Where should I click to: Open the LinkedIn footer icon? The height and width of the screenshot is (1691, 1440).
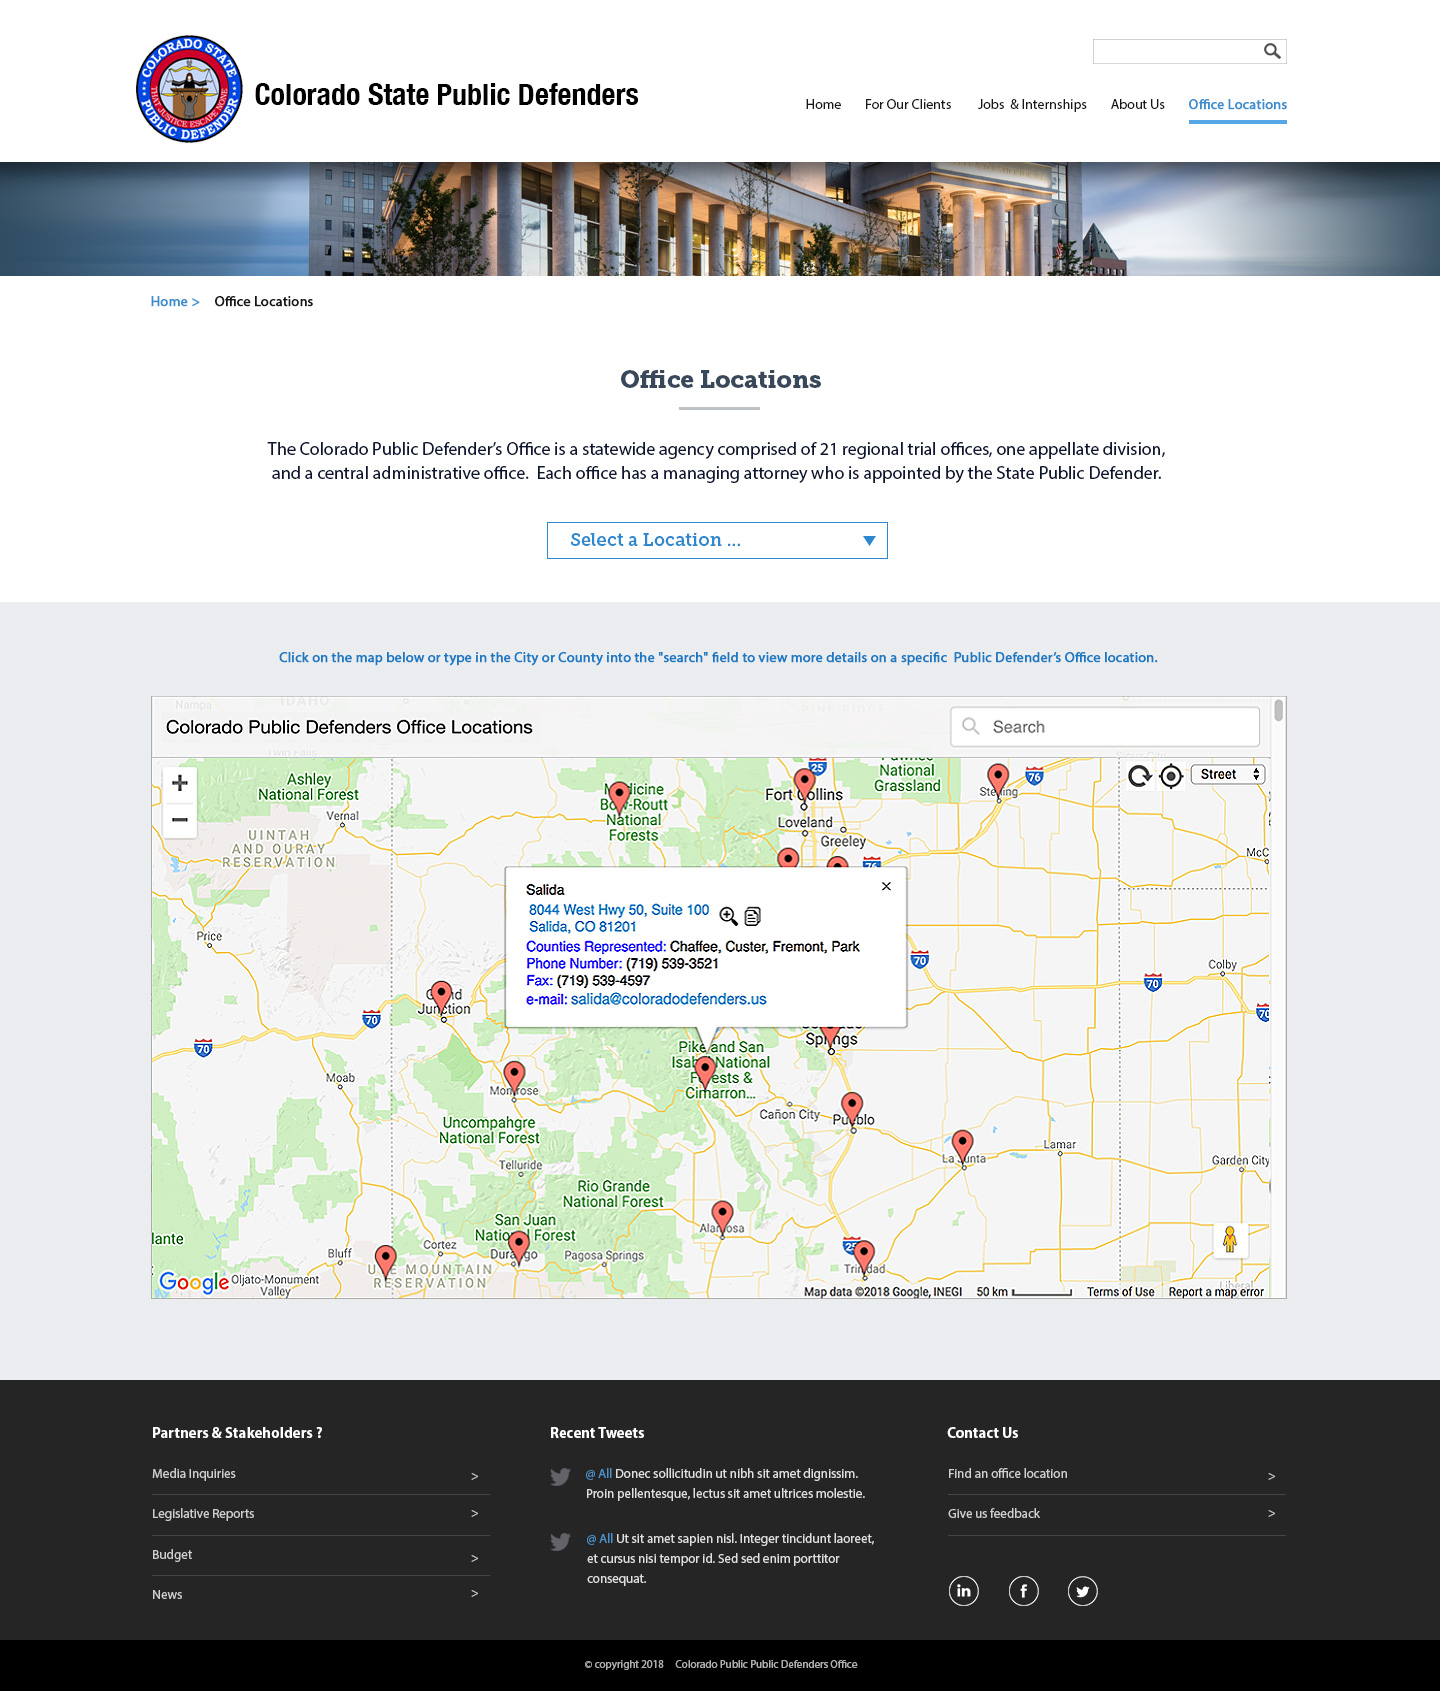point(963,1590)
